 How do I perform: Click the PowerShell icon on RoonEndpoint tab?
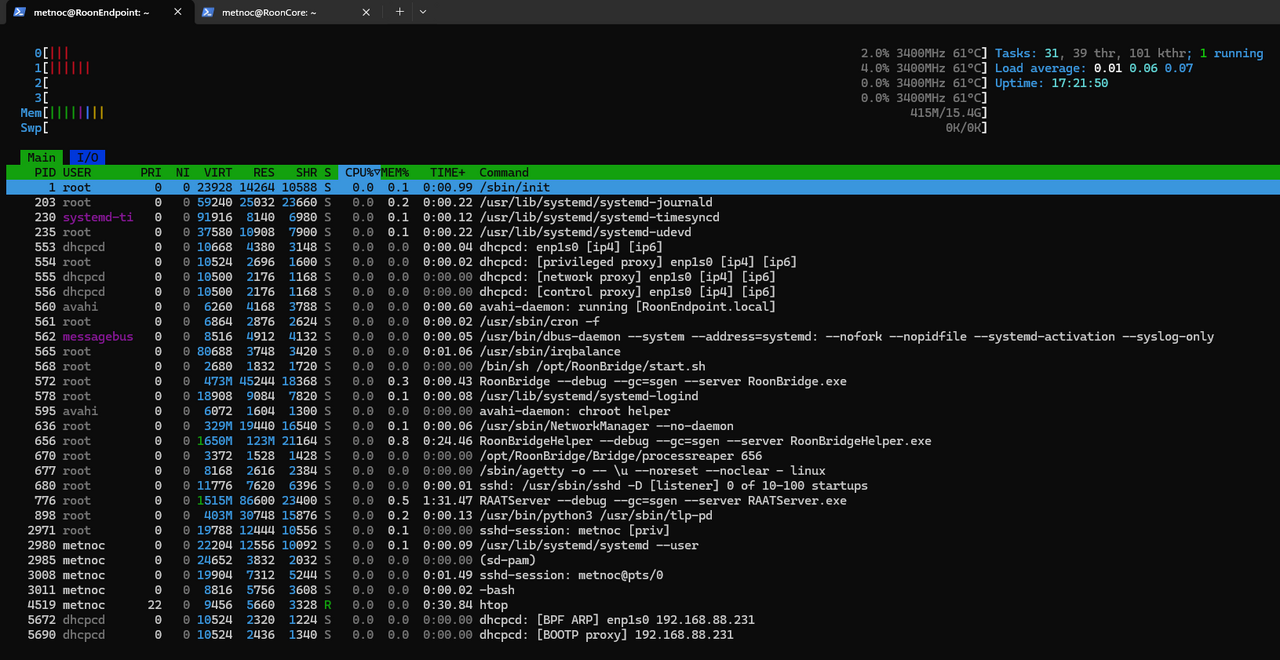point(19,12)
